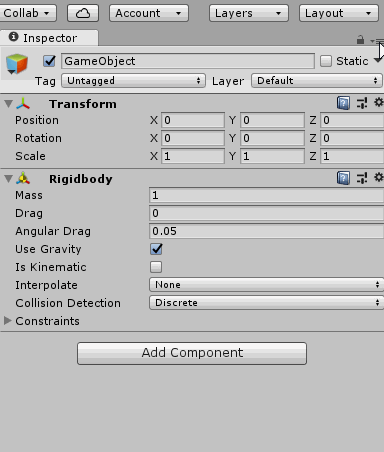
Task: Open the Collab dropdown
Action: point(27,13)
